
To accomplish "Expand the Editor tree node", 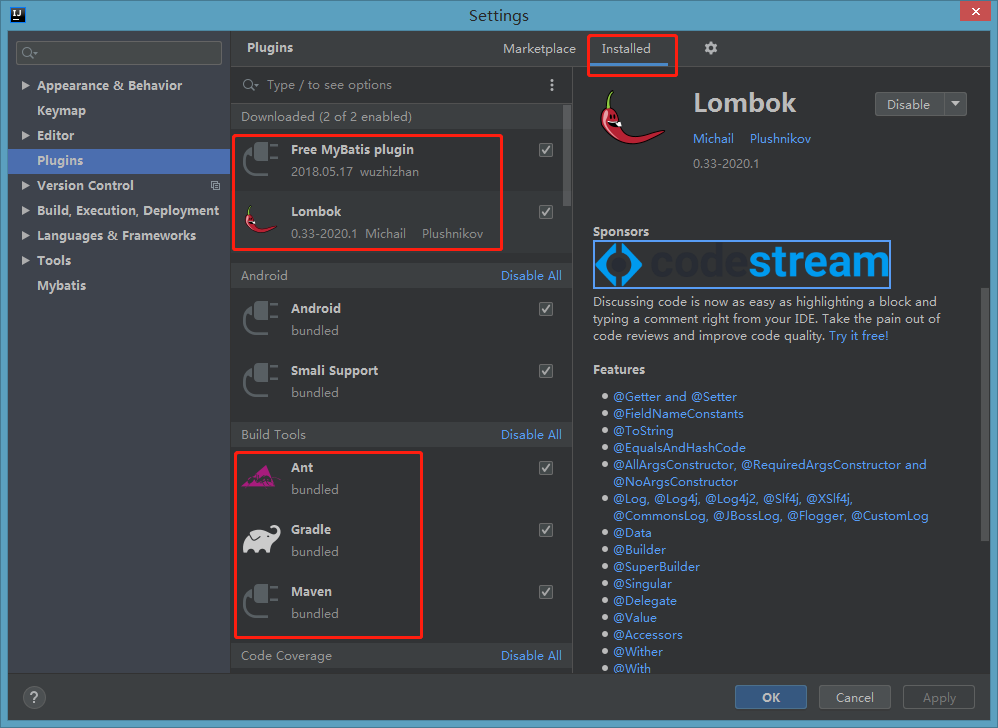I will [x=25, y=135].
